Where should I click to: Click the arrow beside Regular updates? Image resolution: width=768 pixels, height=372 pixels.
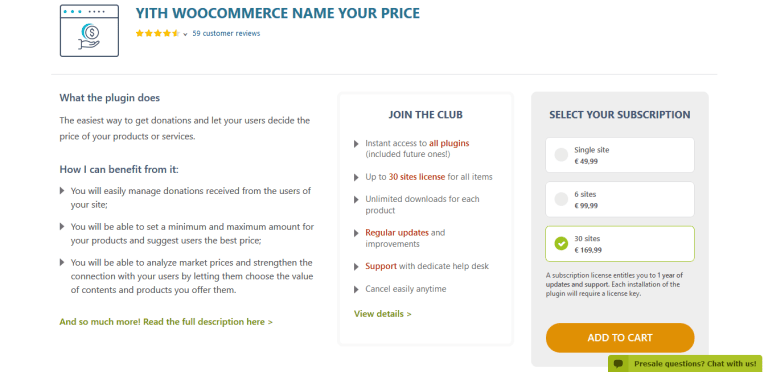356,233
